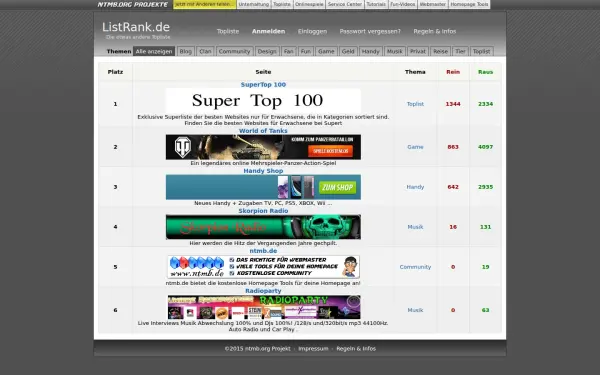Open Tutorials in top project bar
600x375 pixels.
(x=376, y=4)
